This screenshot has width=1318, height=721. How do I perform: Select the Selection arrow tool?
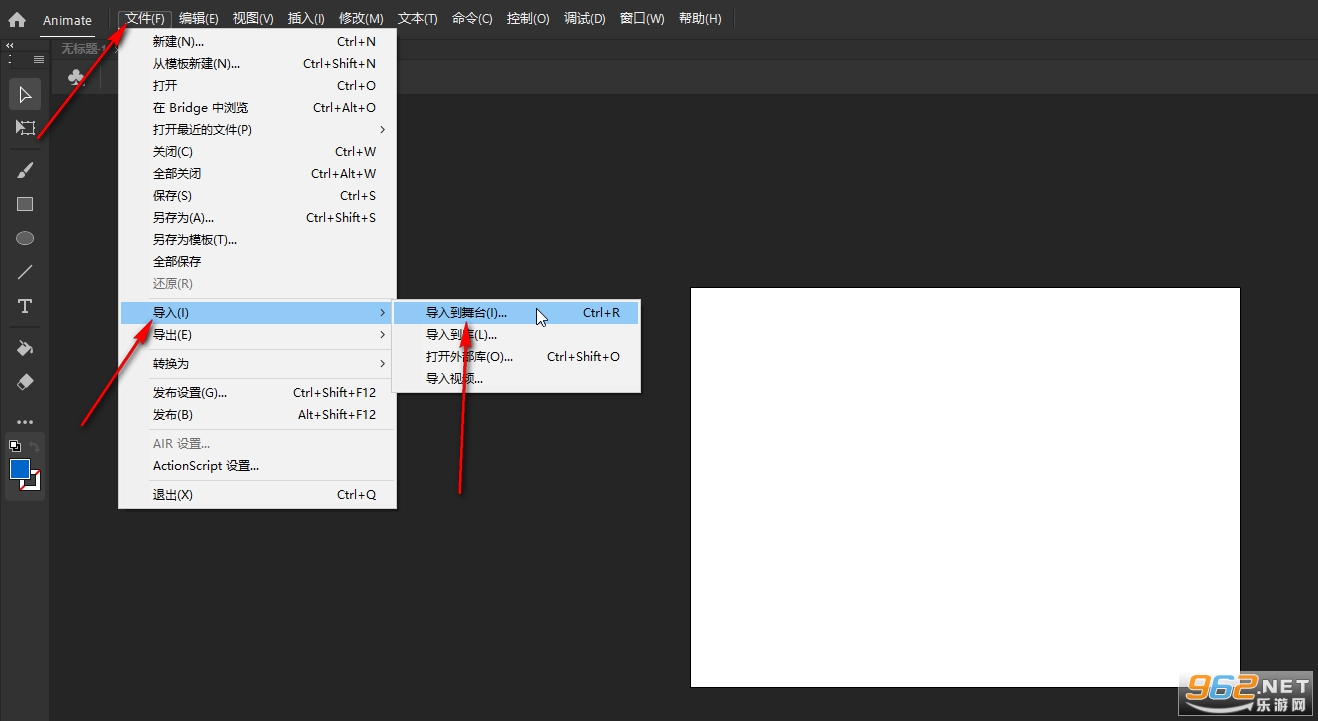(x=25, y=95)
